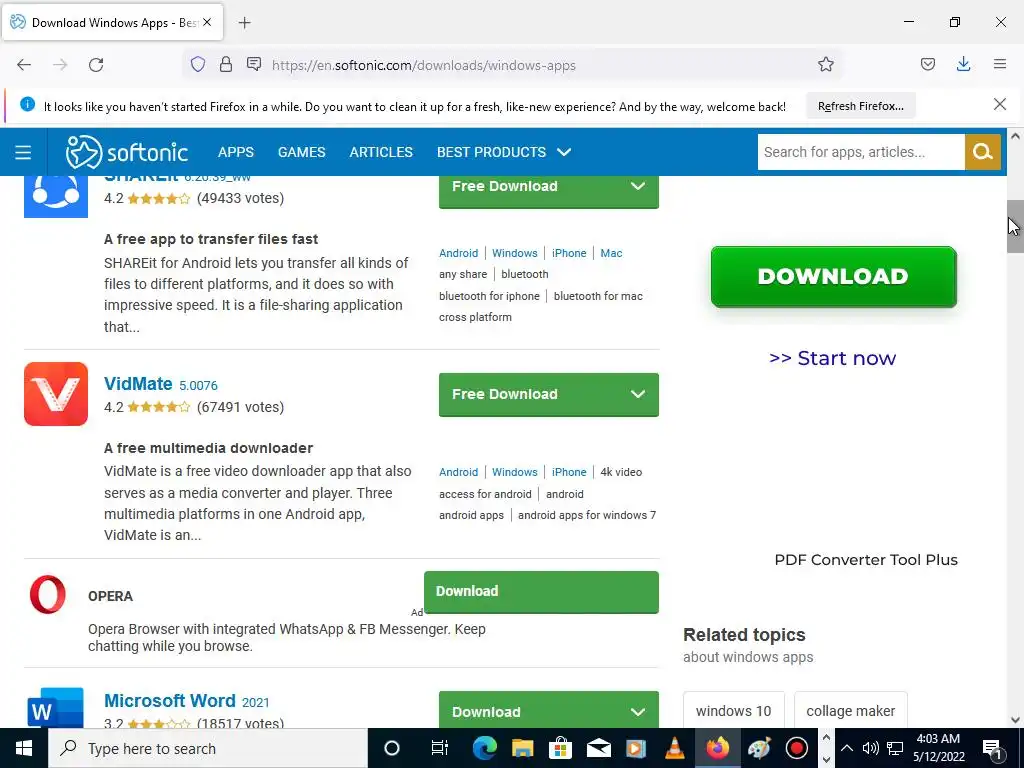Open Microsoft Edge from the taskbar
This screenshot has height=768, width=1024.
[x=485, y=748]
